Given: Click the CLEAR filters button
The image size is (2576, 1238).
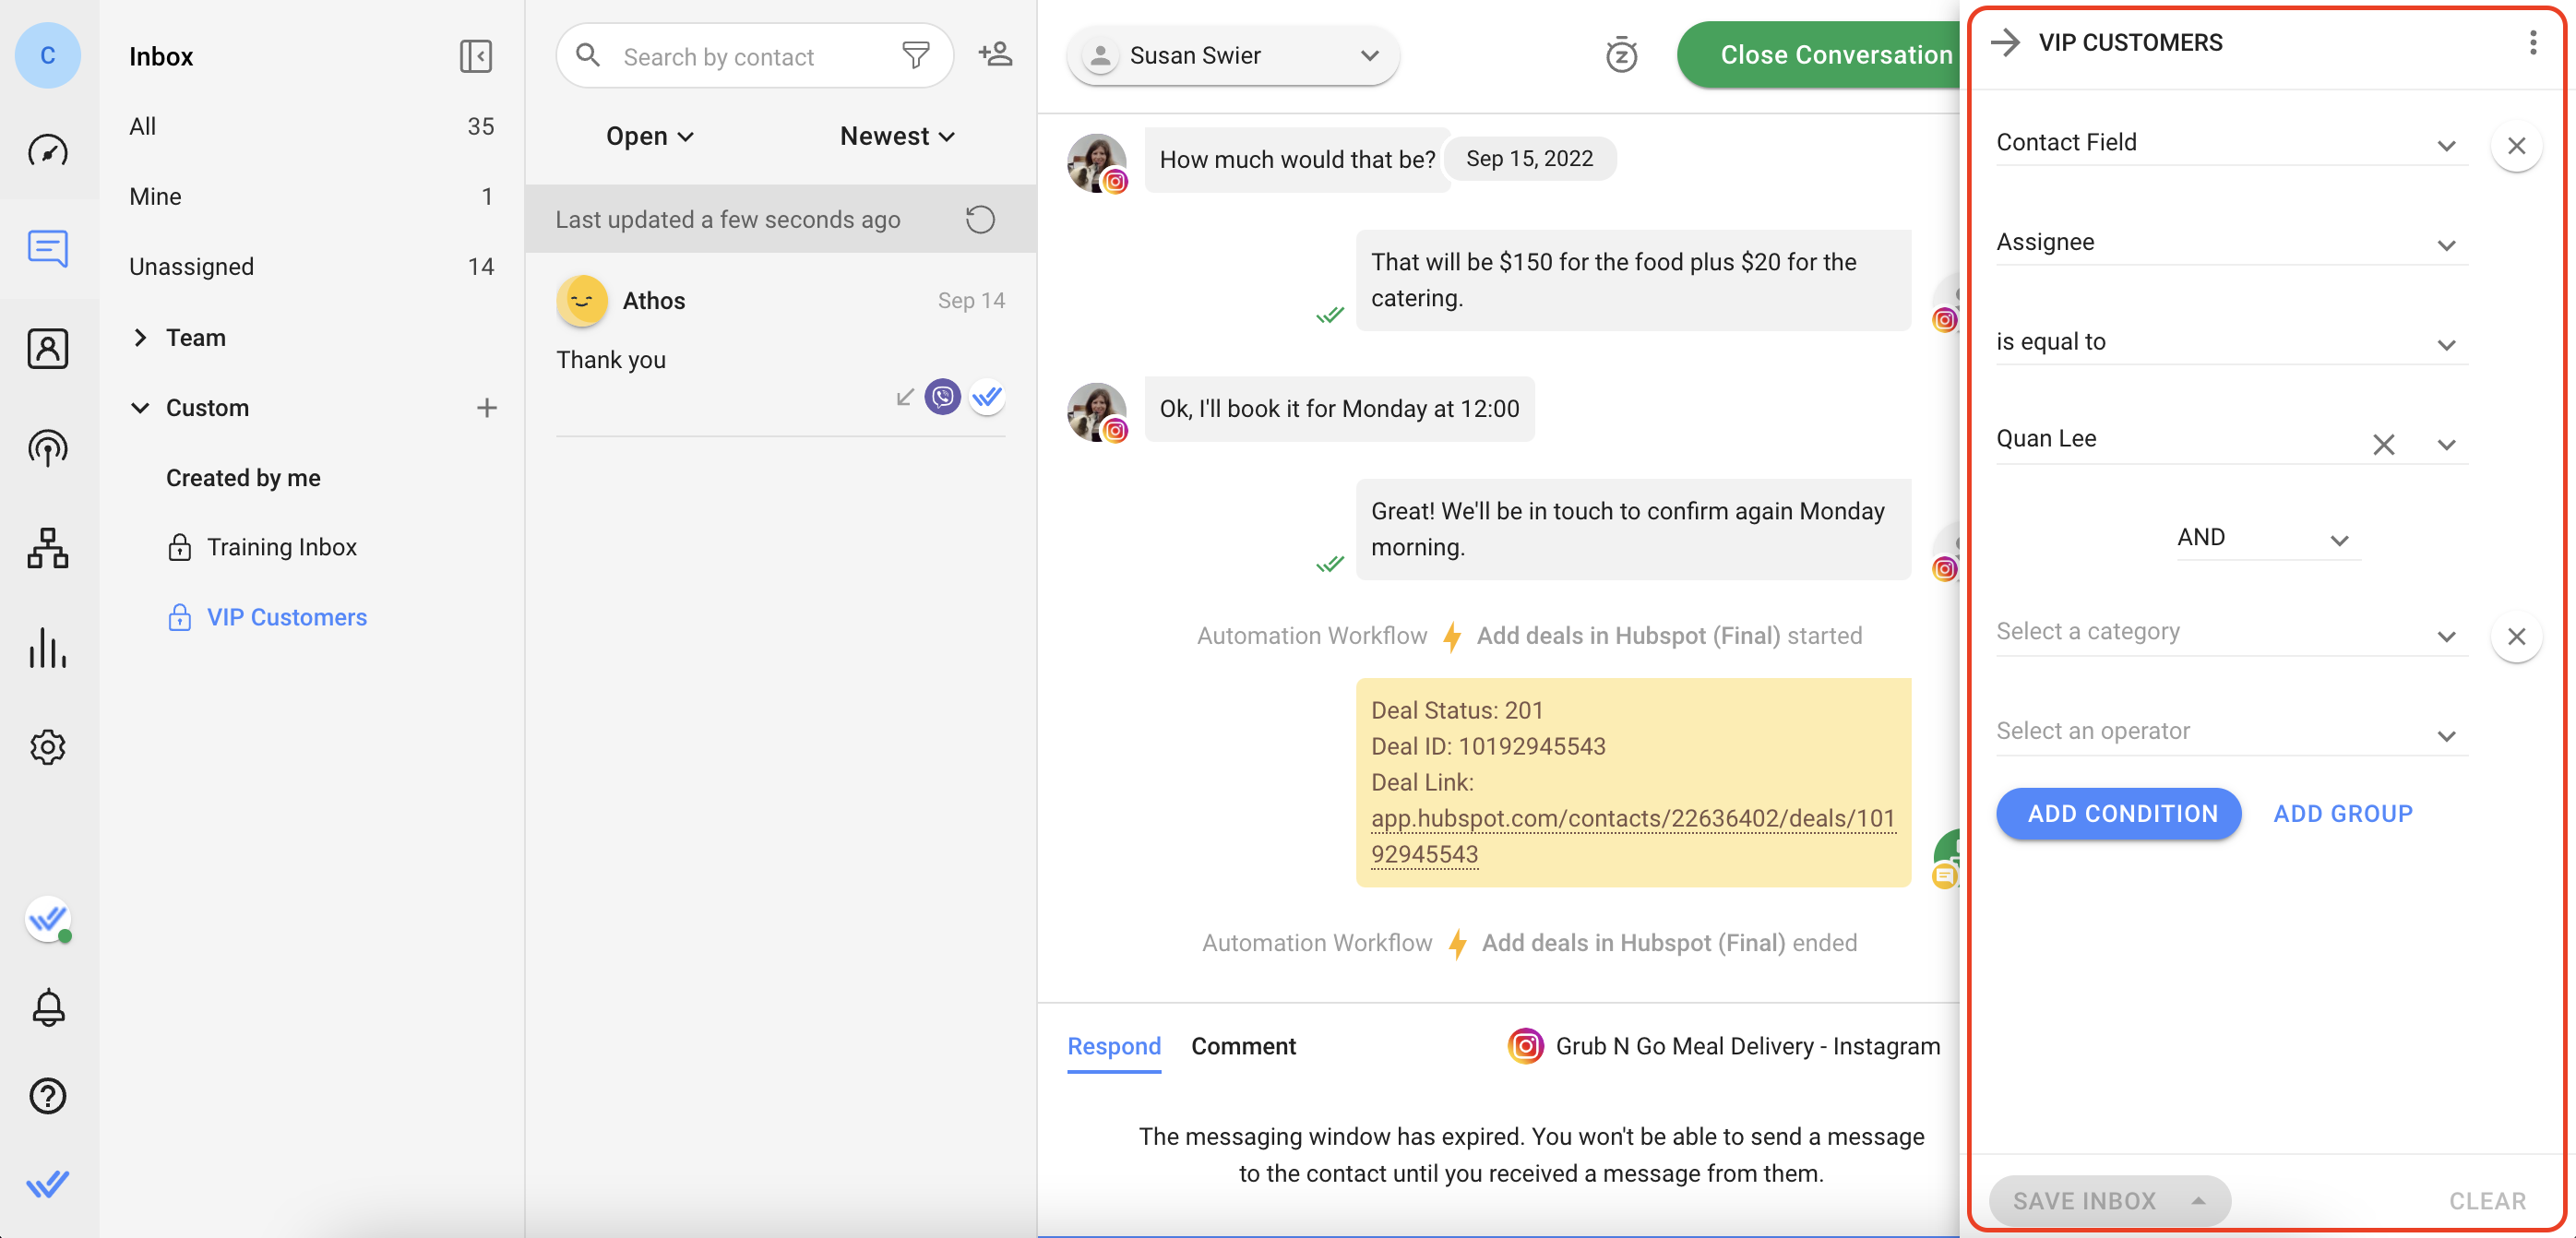Looking at the screenshot, I should [x=2487, y=1201].
